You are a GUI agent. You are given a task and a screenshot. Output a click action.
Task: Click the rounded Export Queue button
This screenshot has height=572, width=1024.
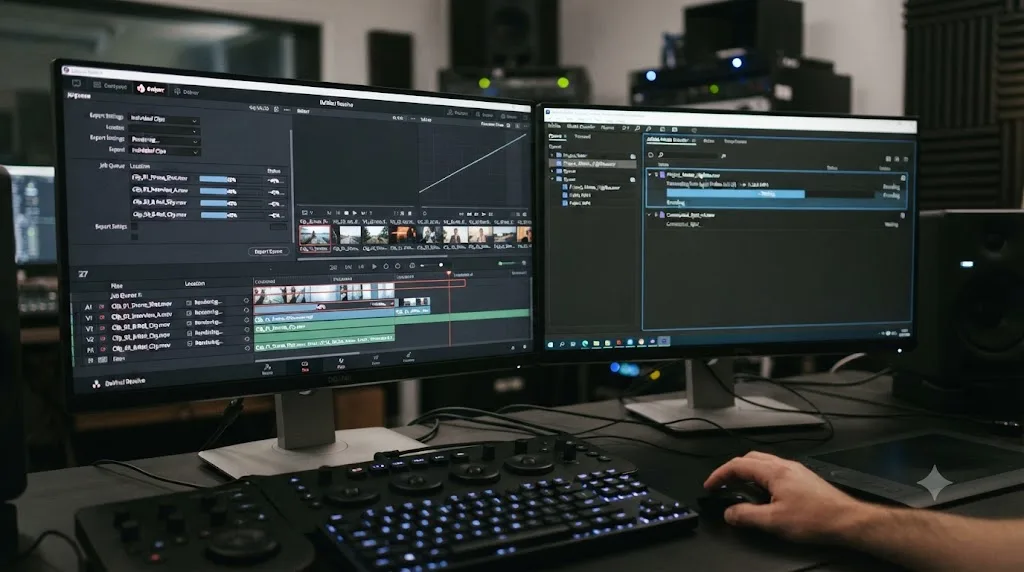pos(268,251)
